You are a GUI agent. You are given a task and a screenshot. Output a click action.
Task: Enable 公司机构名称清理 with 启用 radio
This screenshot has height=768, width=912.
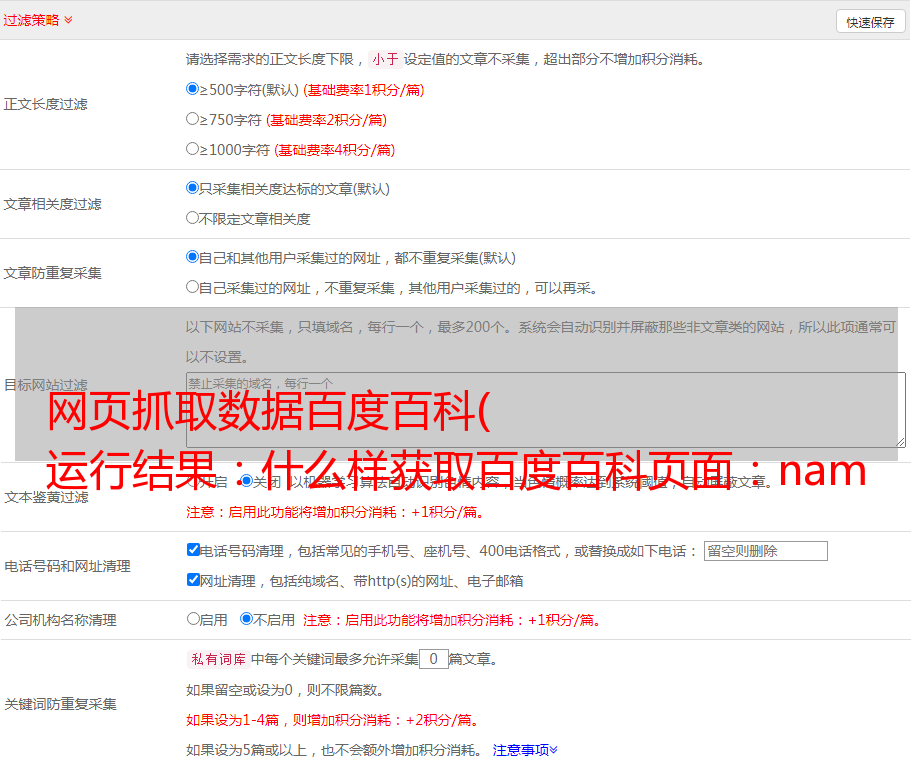tap(193, 619)
